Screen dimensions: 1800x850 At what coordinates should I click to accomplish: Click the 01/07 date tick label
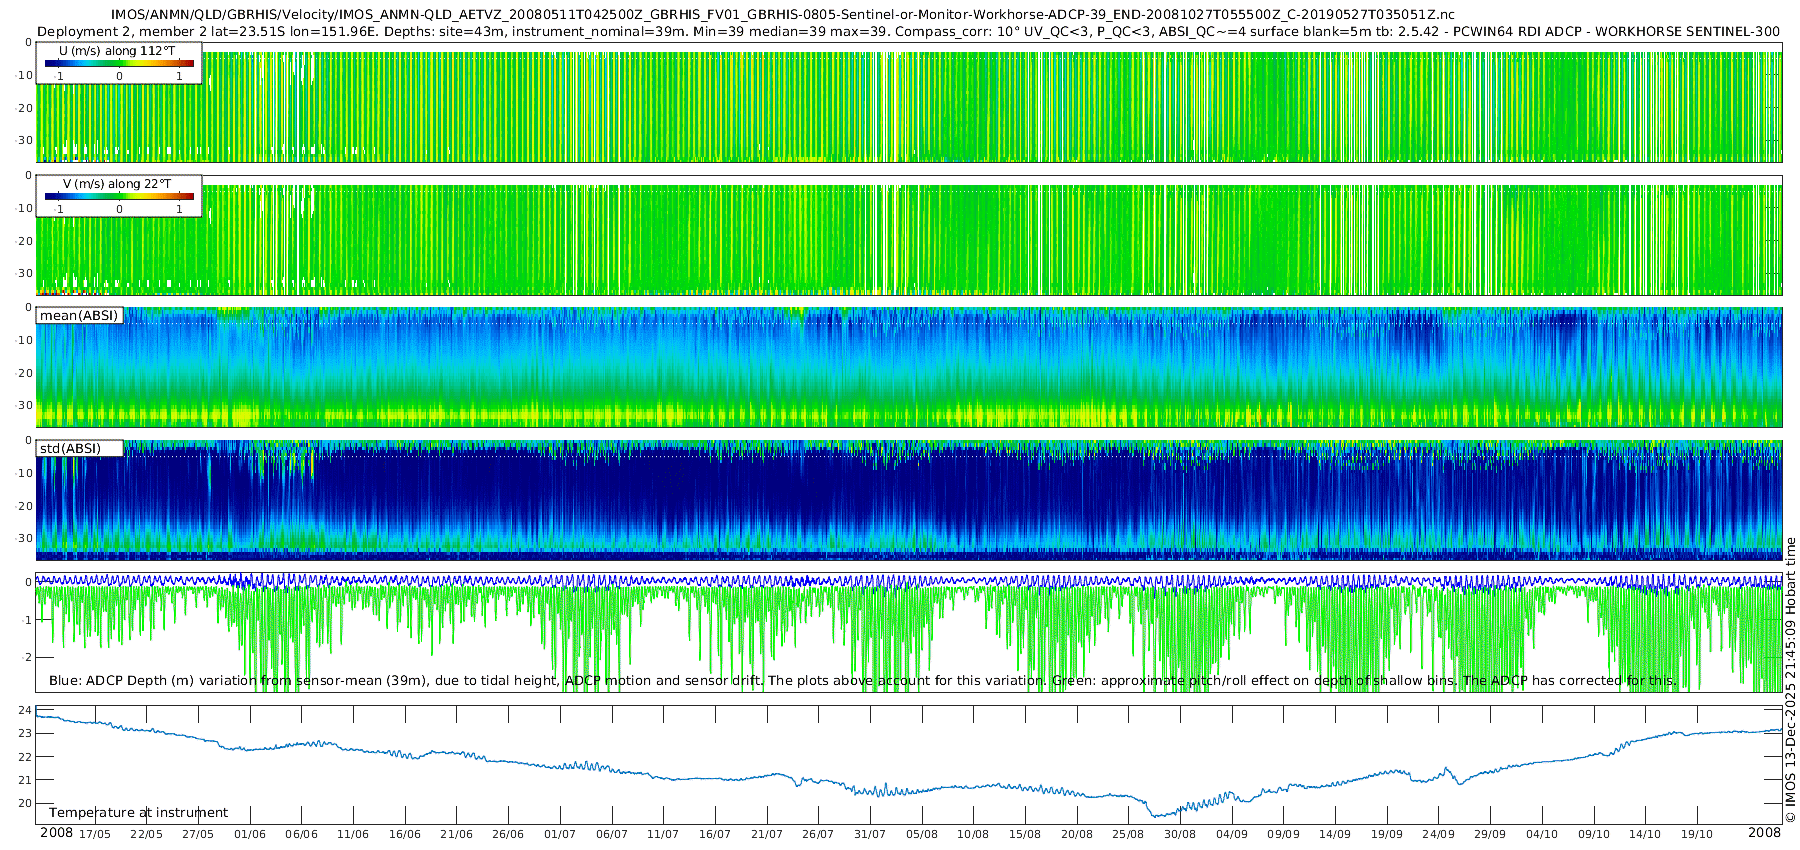[560, 834]
